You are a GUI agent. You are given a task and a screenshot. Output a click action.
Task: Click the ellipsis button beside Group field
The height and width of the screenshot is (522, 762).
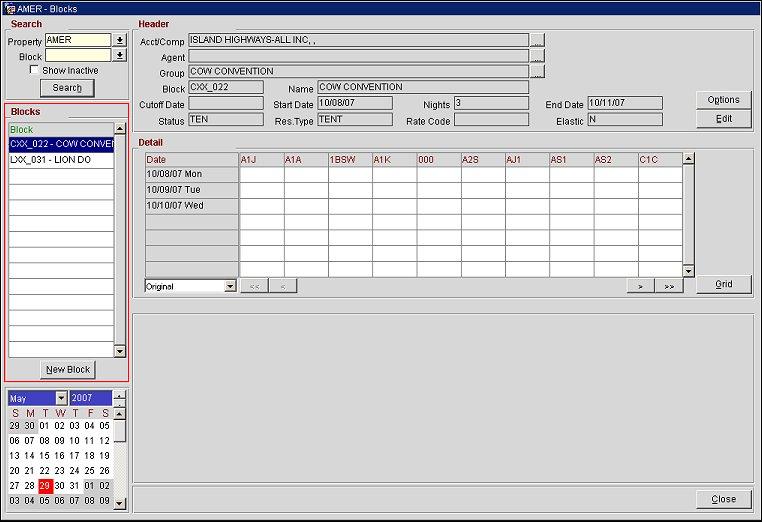click(x=537, y=72)
